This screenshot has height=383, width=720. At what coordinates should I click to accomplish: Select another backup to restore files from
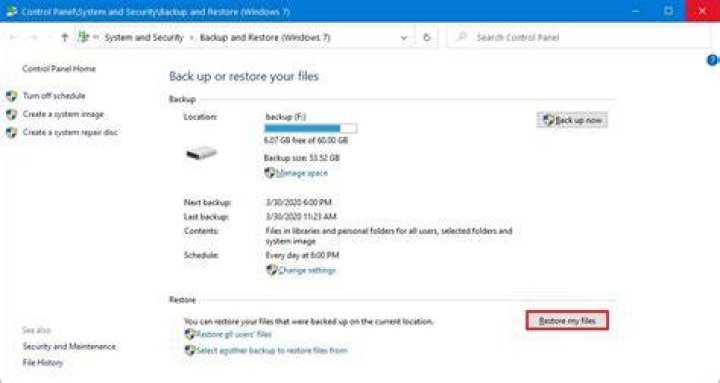[272, 350]
